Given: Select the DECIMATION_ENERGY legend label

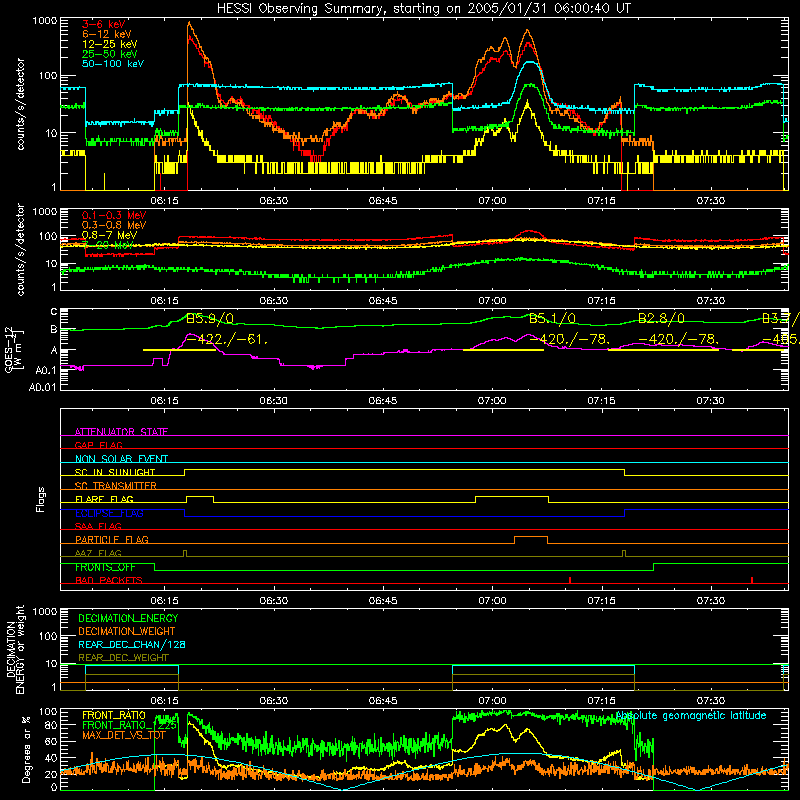Looking at the screenshot, I should (x=128, y=618).
